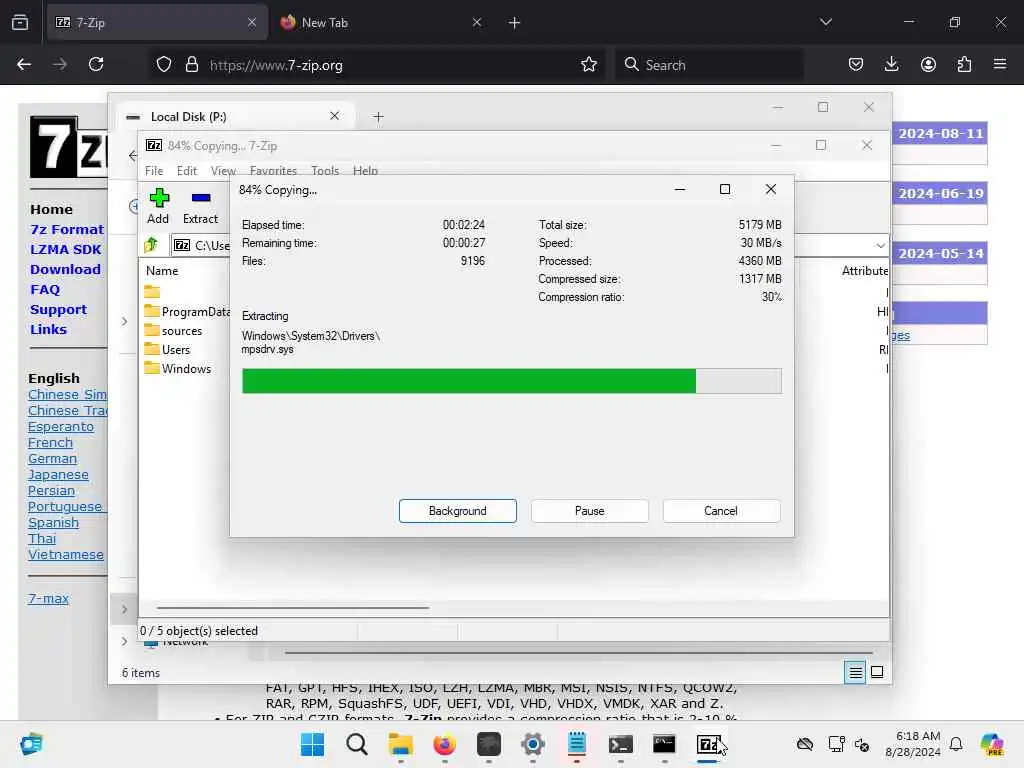Open the clock showing 6:18 AM
Image resolution: width=1024 pixels, height=768 pixels.
[x=913, y=744]
